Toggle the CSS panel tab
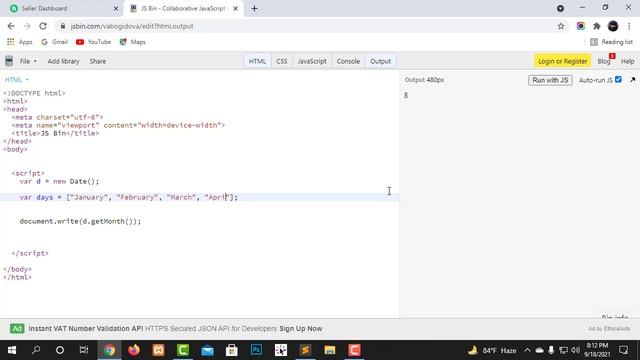This screenshot has height=360, width=640. [282, 61]
